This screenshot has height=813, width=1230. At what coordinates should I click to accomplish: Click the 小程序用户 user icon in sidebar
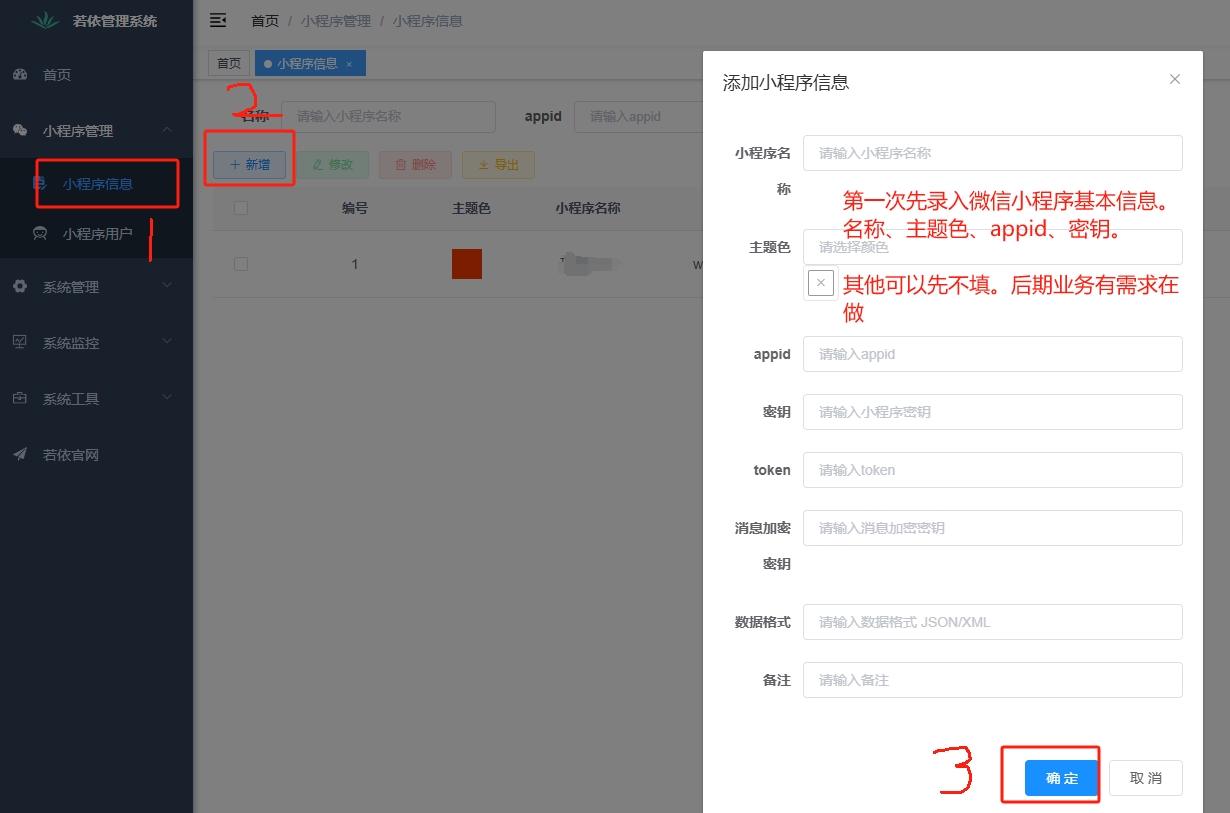pyautogui.click(x=40, y=234)
